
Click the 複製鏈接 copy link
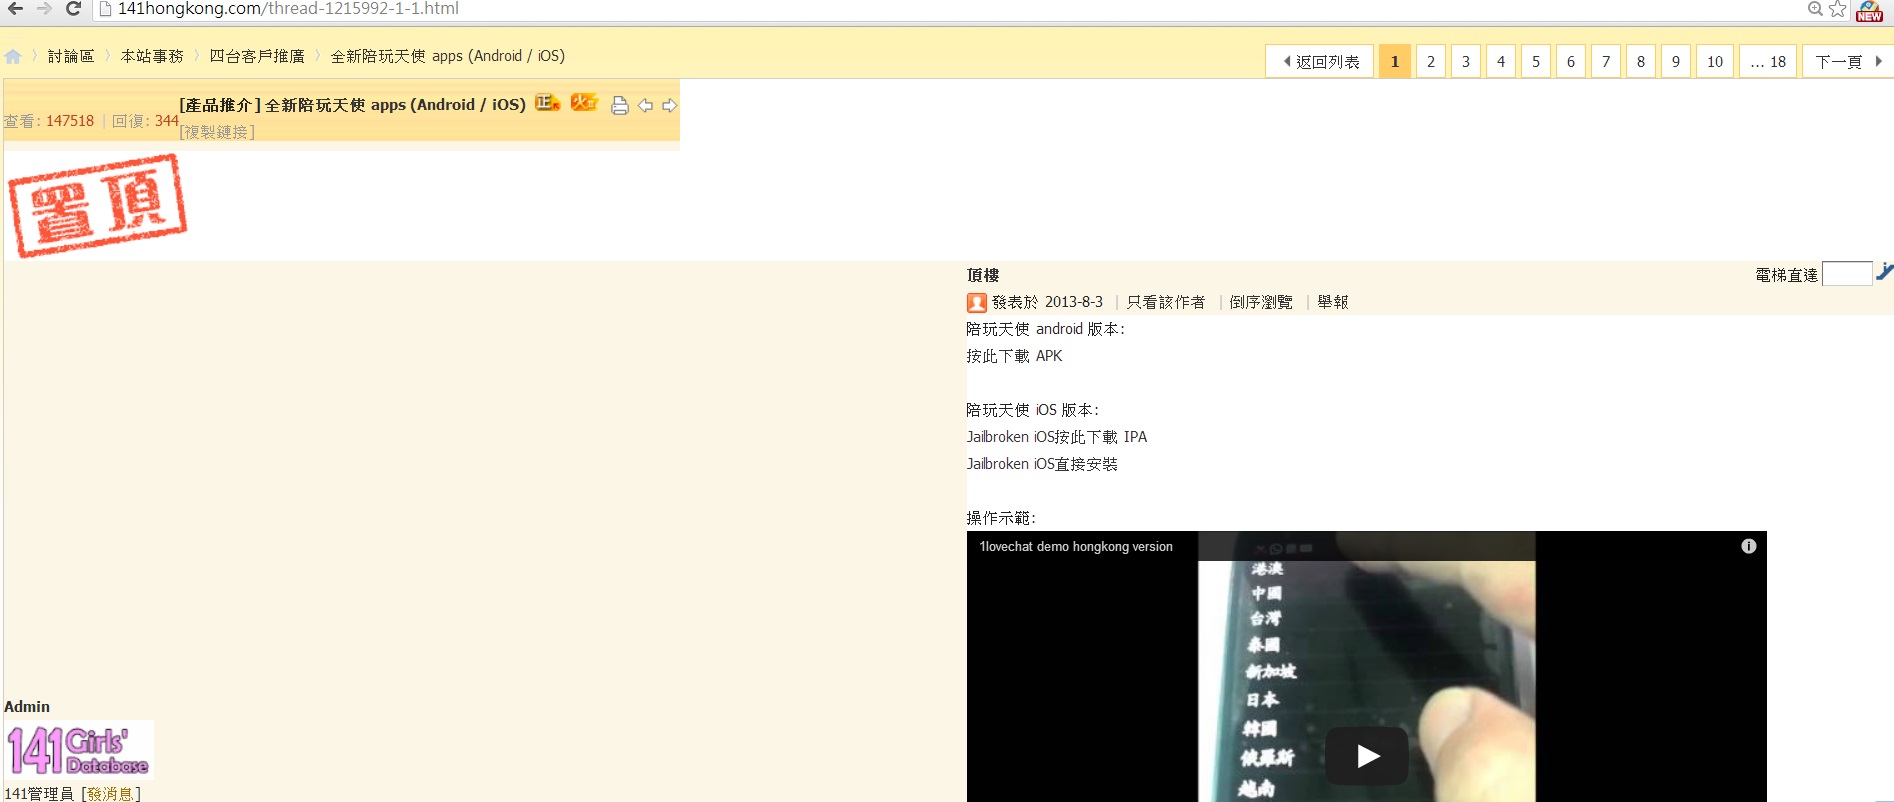217,132
